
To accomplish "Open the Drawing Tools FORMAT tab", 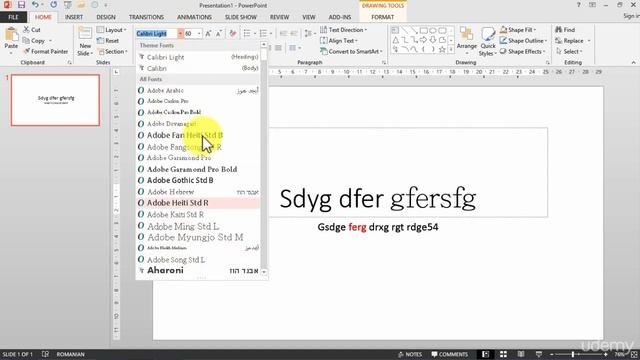I will point(382,17).
